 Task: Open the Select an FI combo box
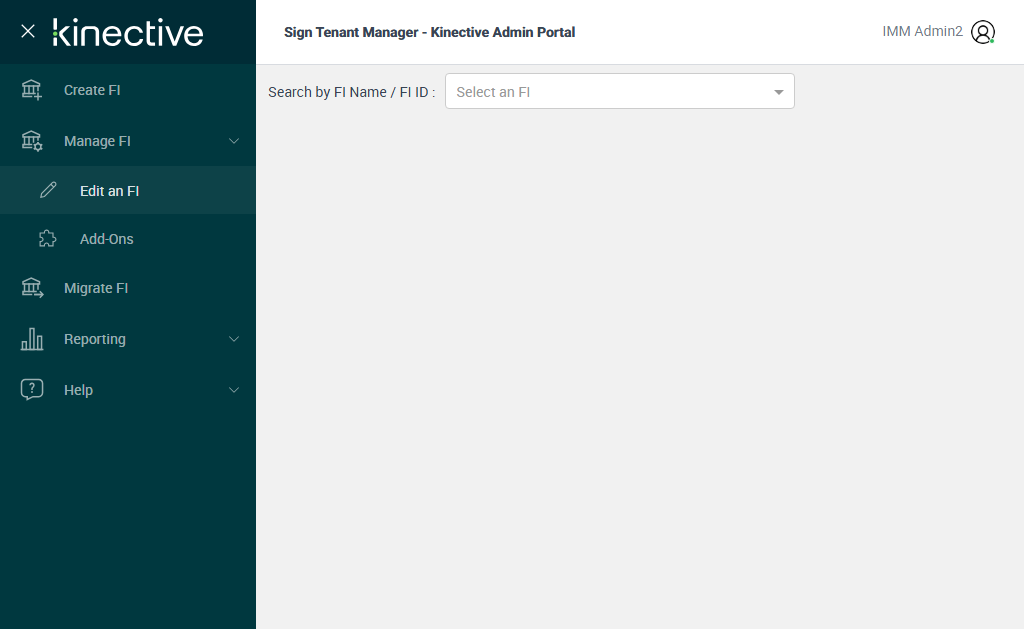coord(620,91)
